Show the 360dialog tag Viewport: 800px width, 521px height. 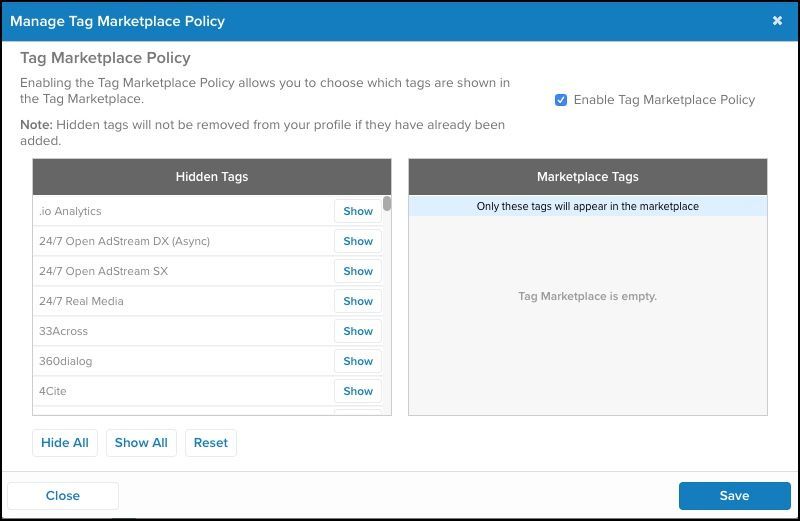(358, 361)
